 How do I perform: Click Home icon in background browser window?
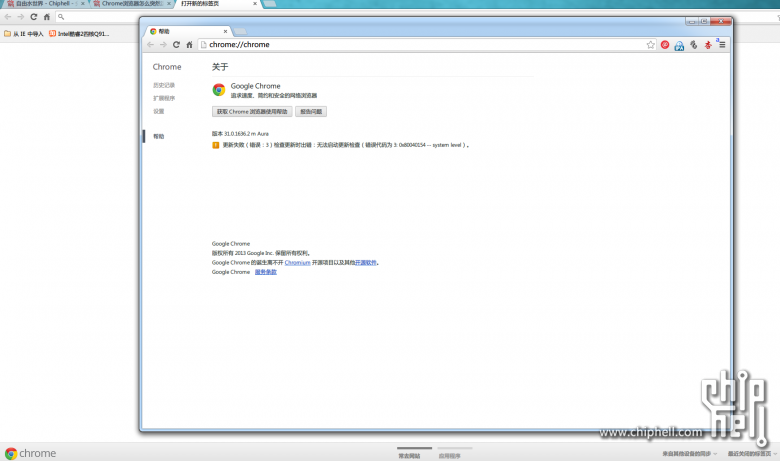coord(47,17)
